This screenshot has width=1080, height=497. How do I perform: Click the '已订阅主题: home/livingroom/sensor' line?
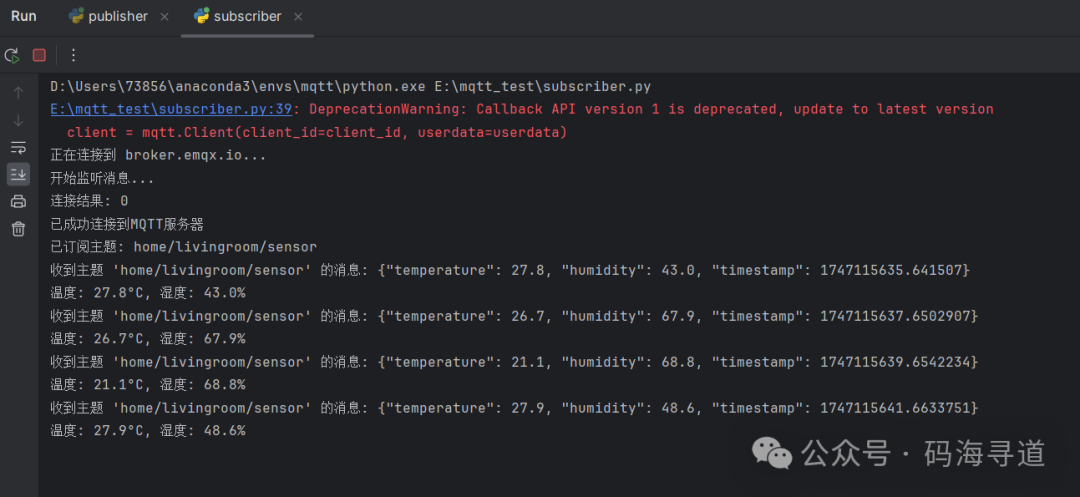point(184,247)
